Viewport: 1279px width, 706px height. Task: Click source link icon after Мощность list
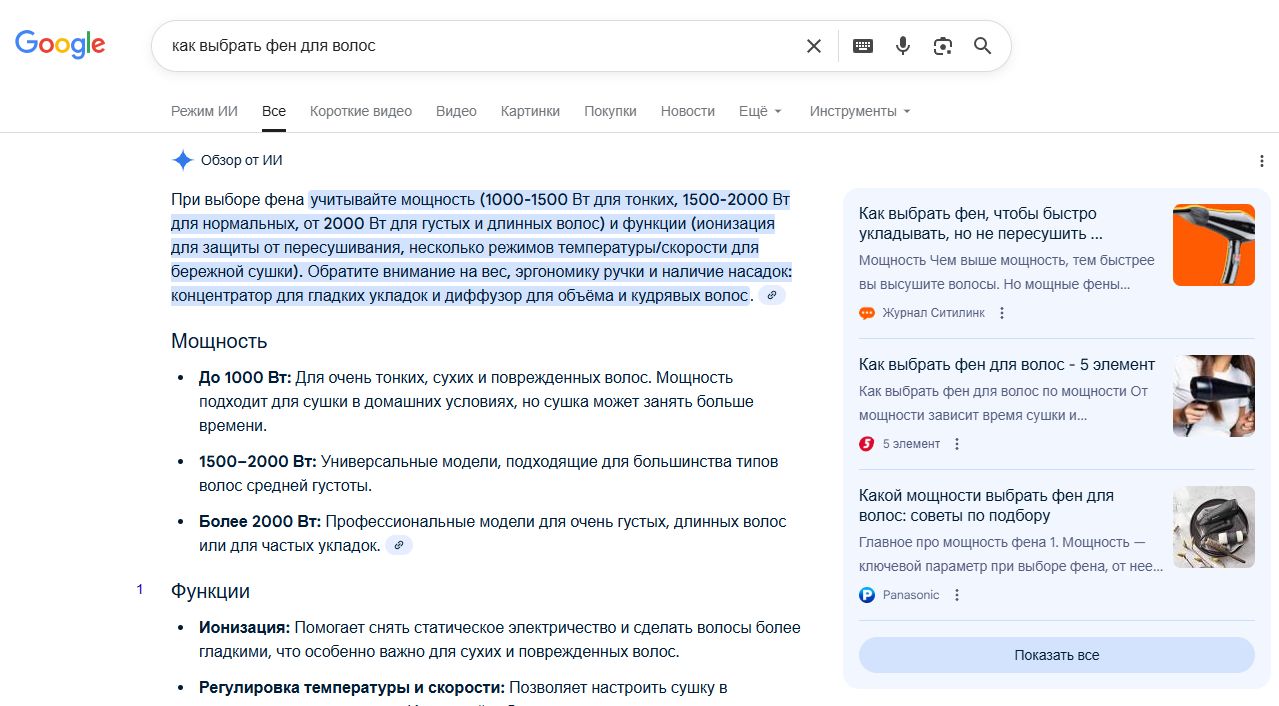coord(399,546)
